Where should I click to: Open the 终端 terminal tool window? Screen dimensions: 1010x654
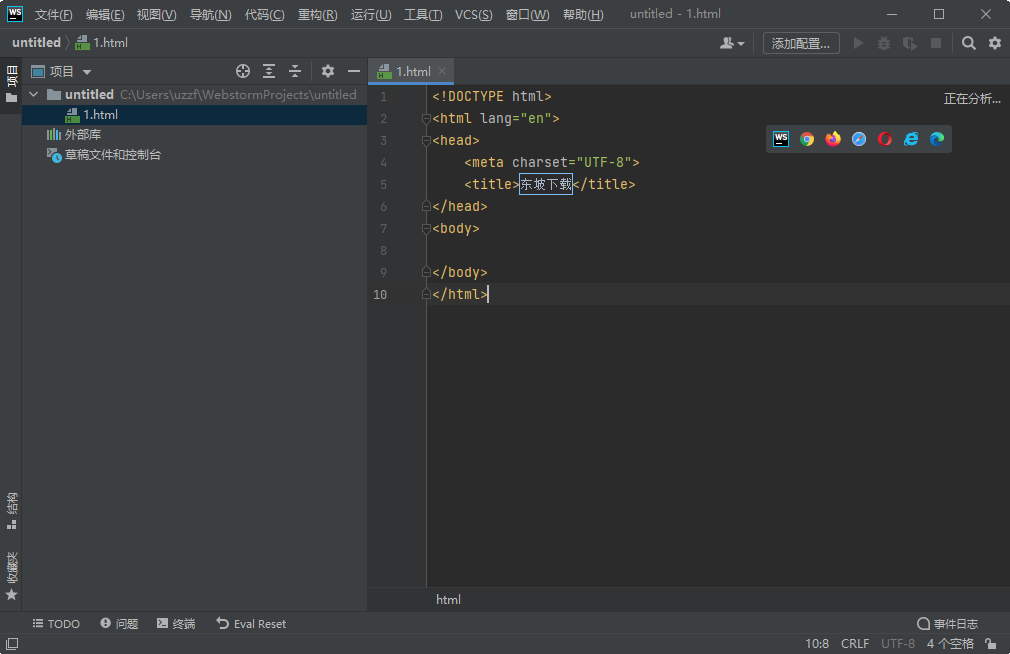(176, 624)
